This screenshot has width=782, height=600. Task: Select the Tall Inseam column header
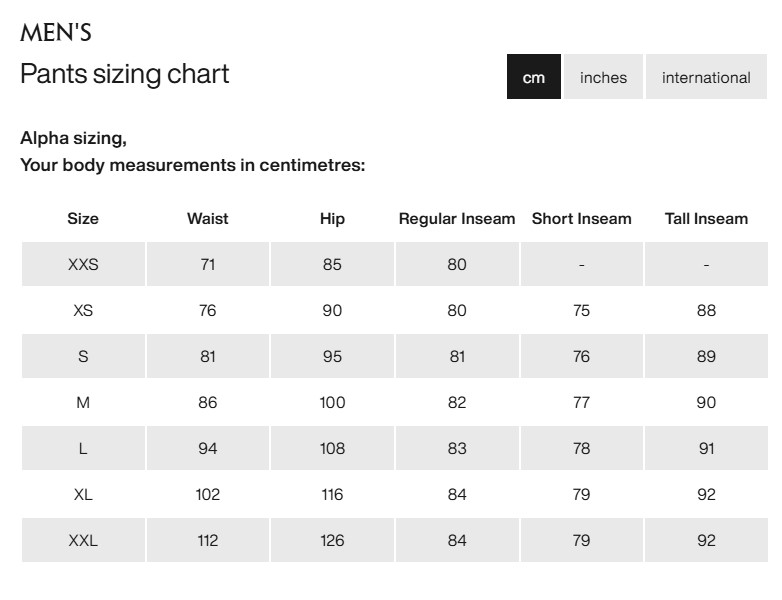pos(706,219)
